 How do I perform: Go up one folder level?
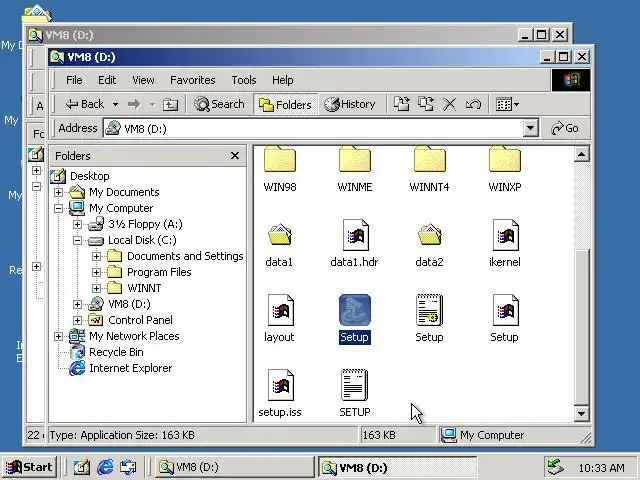point(170,104)
